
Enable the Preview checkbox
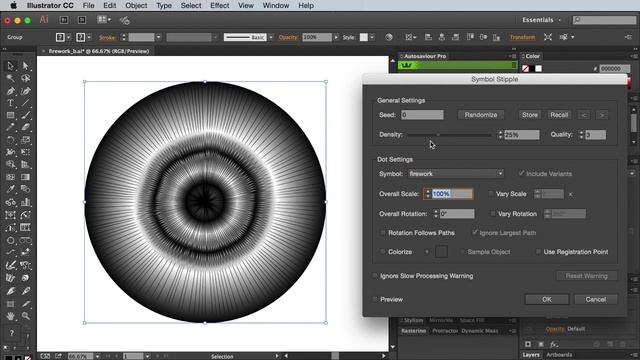point(375,299)
